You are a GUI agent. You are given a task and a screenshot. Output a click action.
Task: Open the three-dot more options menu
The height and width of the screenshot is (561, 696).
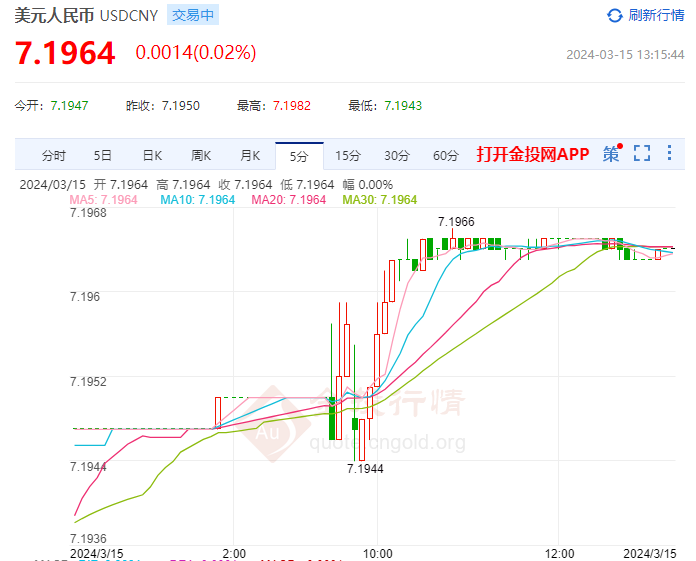669,153
